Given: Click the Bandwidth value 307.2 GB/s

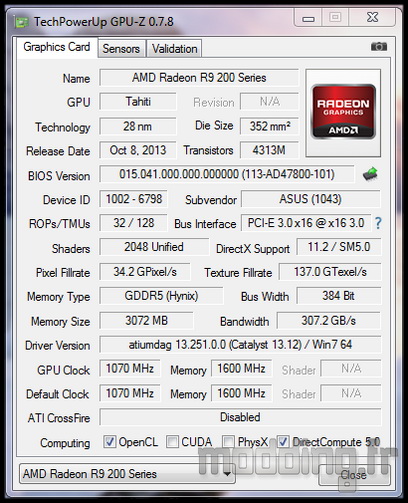Looking at the screenshot, I should pyautogui.click(x=329, y=321).
